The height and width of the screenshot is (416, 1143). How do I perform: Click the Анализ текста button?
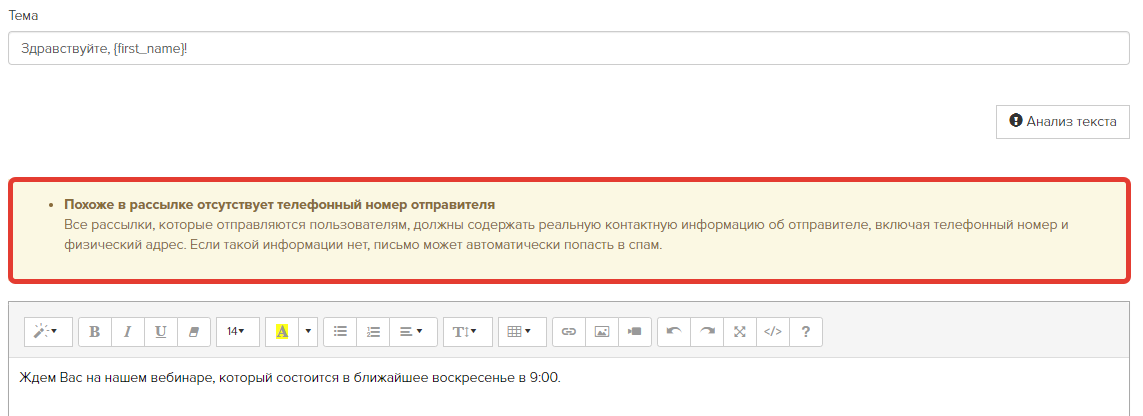1063,122
